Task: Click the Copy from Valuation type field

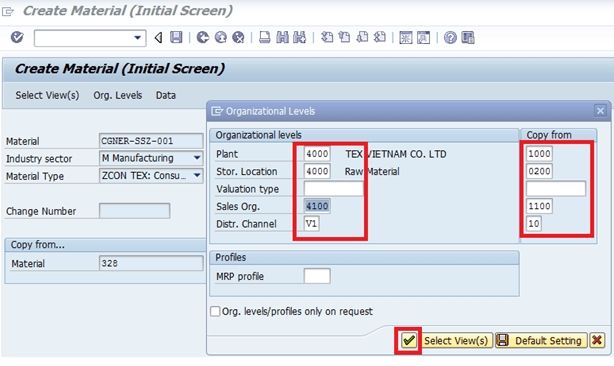Action: pos(556,189)
